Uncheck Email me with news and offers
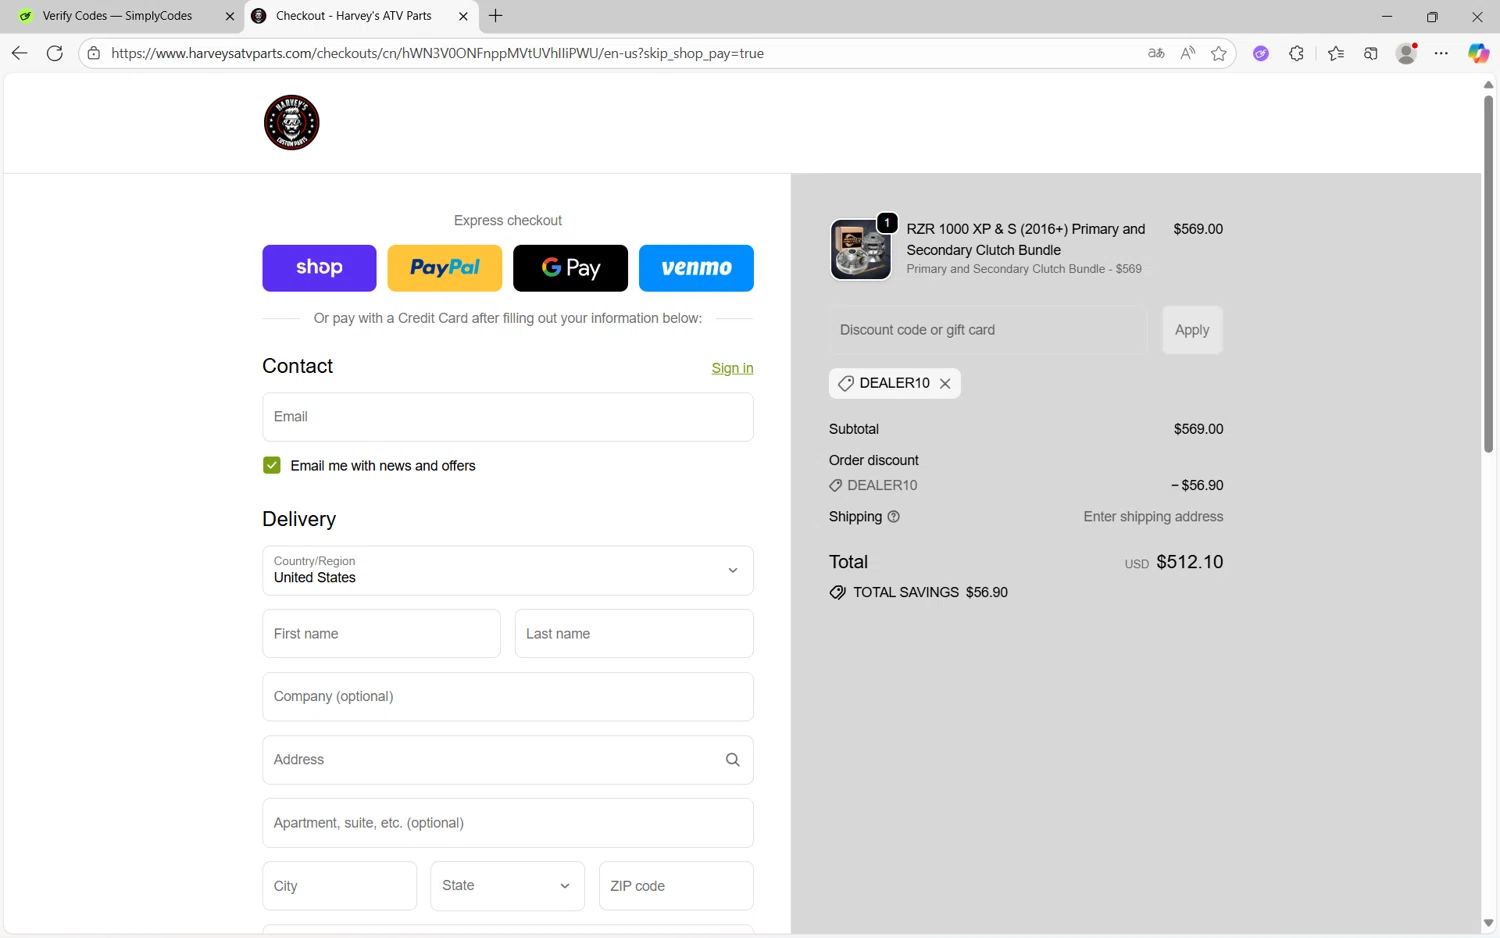Image resolution: width=1500 pixels, height=938 pixels. coord(272,466)
